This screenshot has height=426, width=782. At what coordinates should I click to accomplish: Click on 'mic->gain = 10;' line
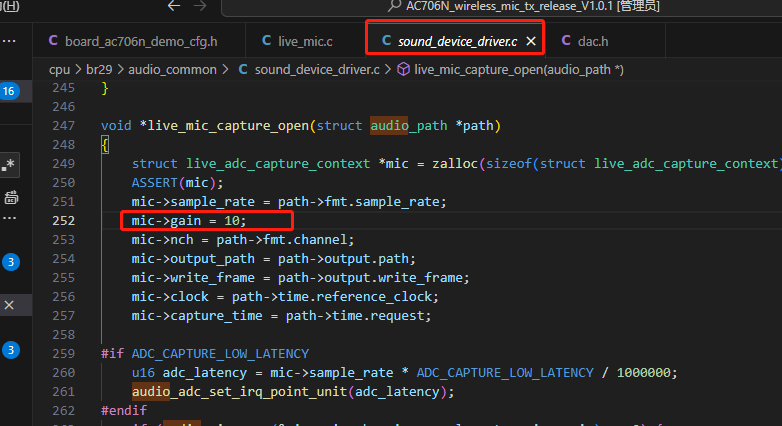(x=189, y=220)
